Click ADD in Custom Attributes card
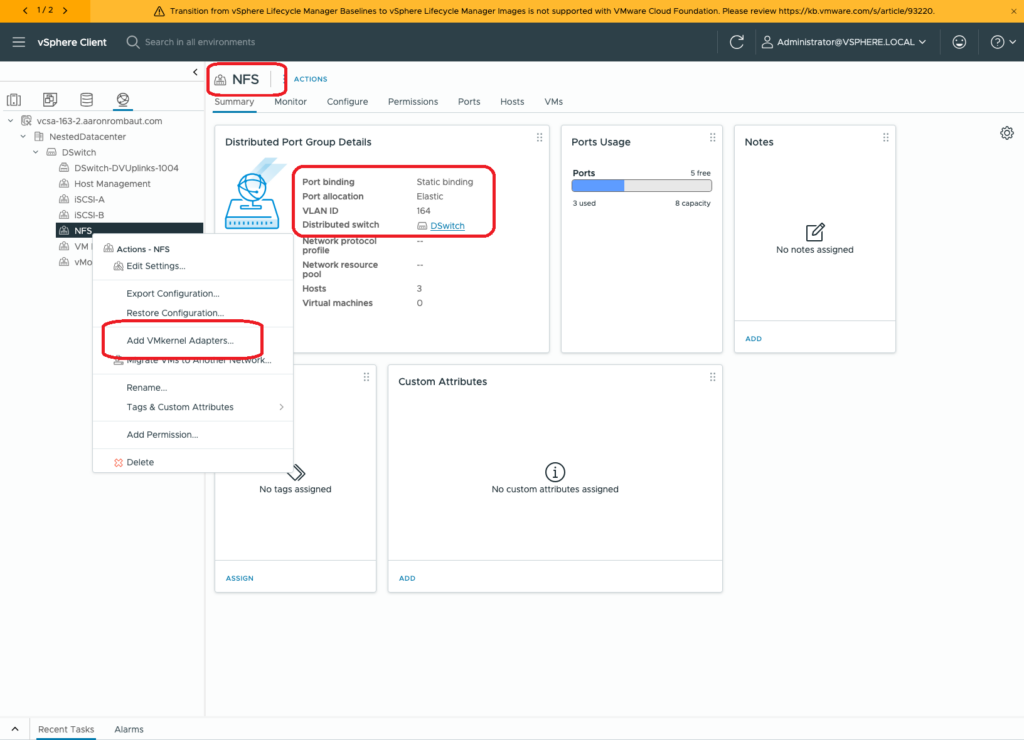The width and height of the screenshot is (1024, 740). [407, 578]
